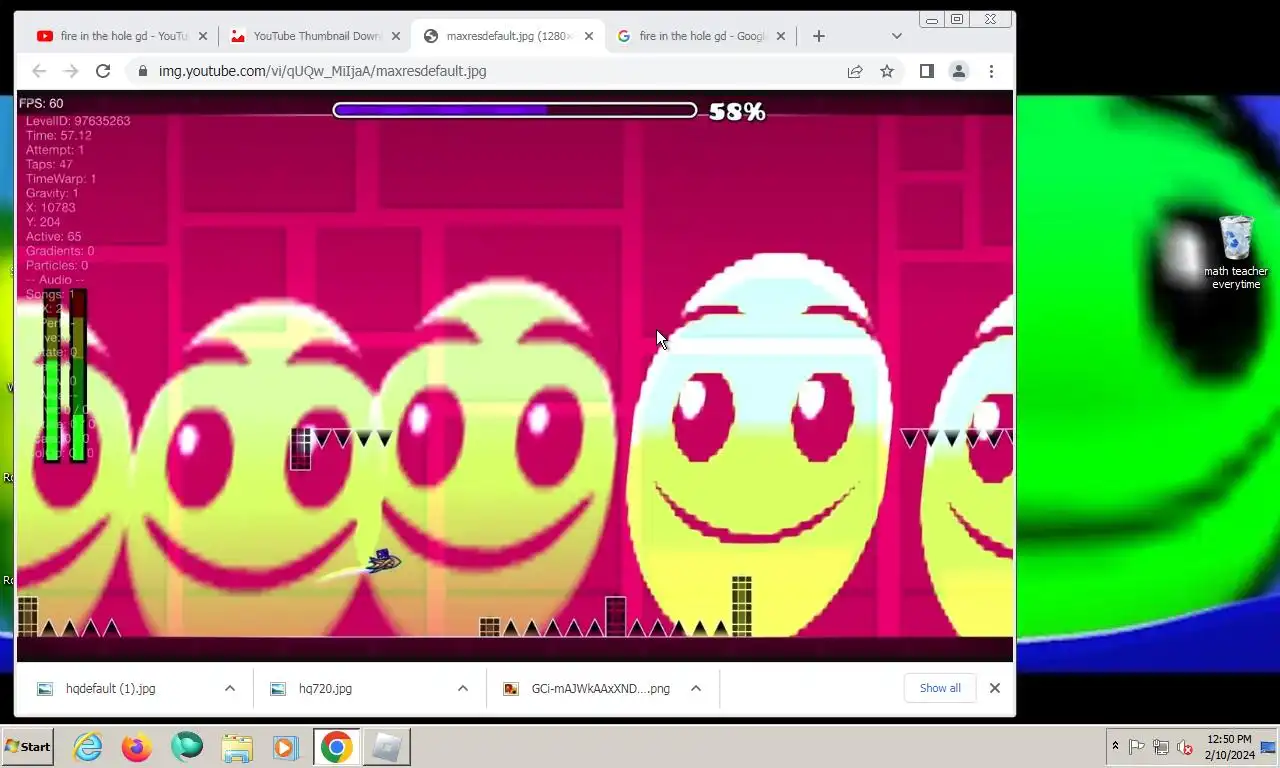Select the 'math teacher everytime' Recycle Bin icon
This screenshot has height=768, width=1280.
[x=1236, y=252]
